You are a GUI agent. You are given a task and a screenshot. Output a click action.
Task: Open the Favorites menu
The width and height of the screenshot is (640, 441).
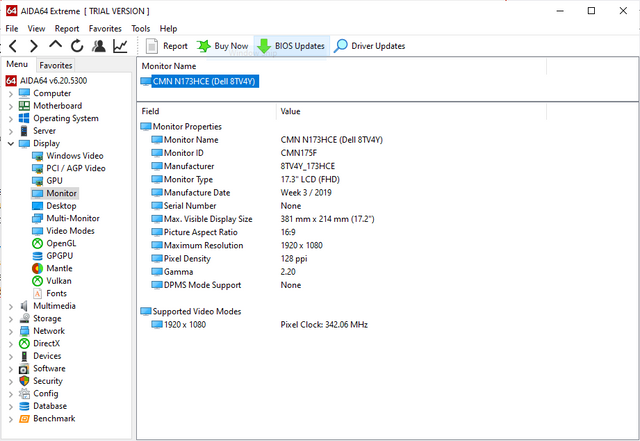(105, 29)
